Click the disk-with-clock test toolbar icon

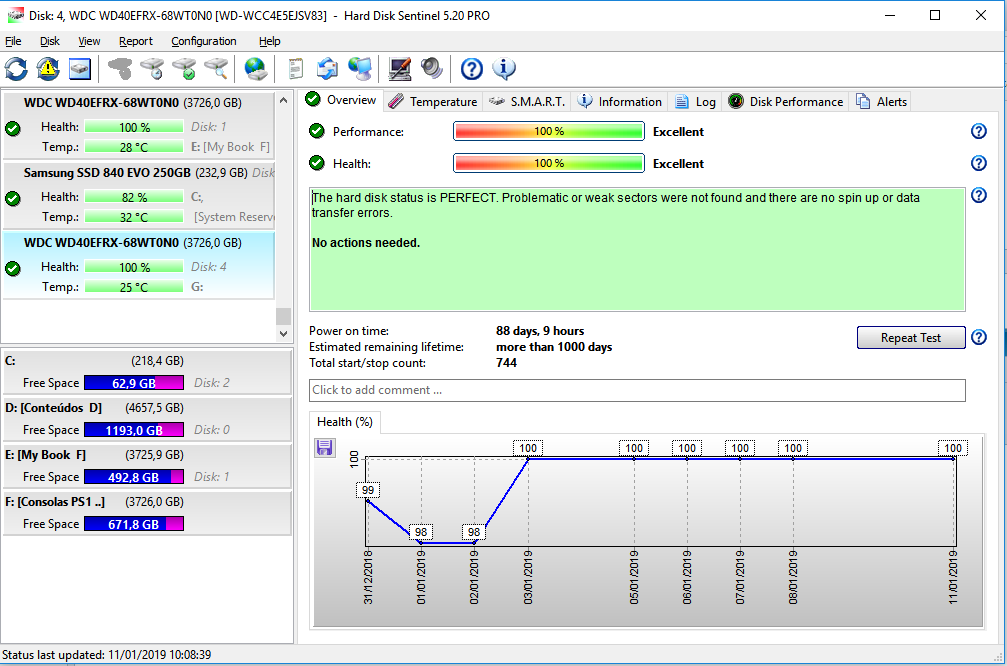tap(152, 69)
